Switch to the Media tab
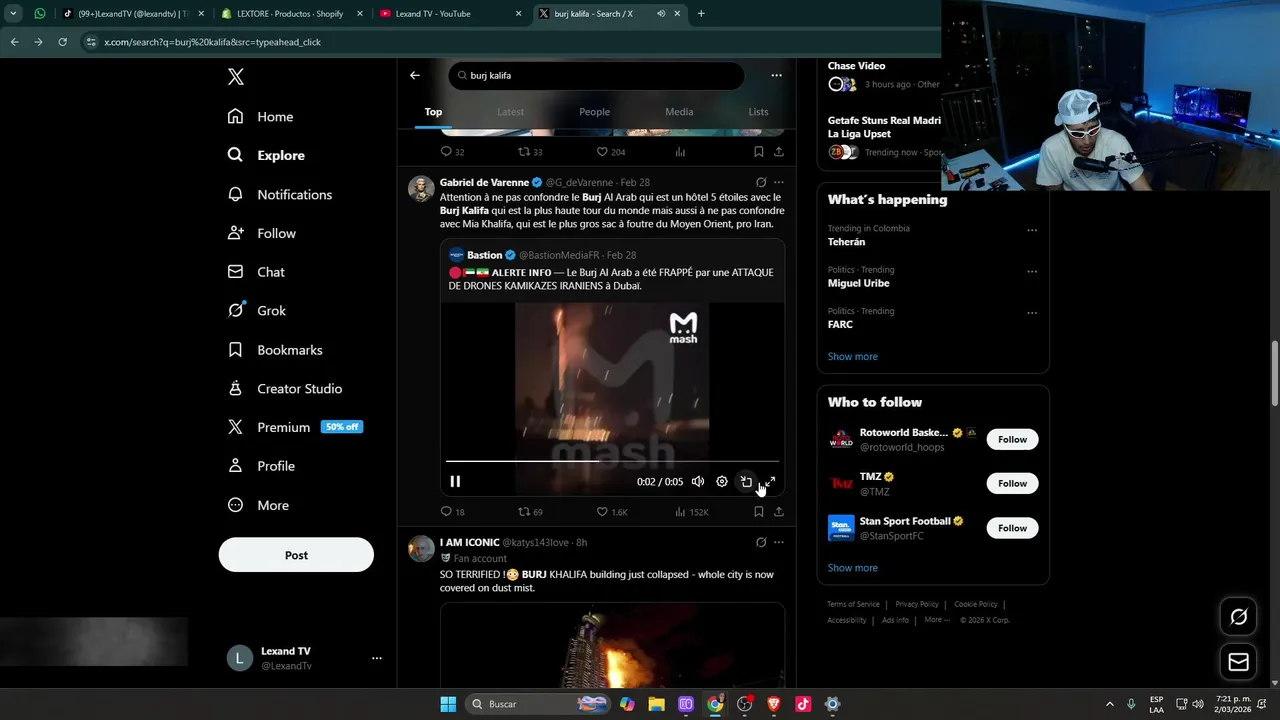This screenshot has height=720, width=1280. (679, 112)
